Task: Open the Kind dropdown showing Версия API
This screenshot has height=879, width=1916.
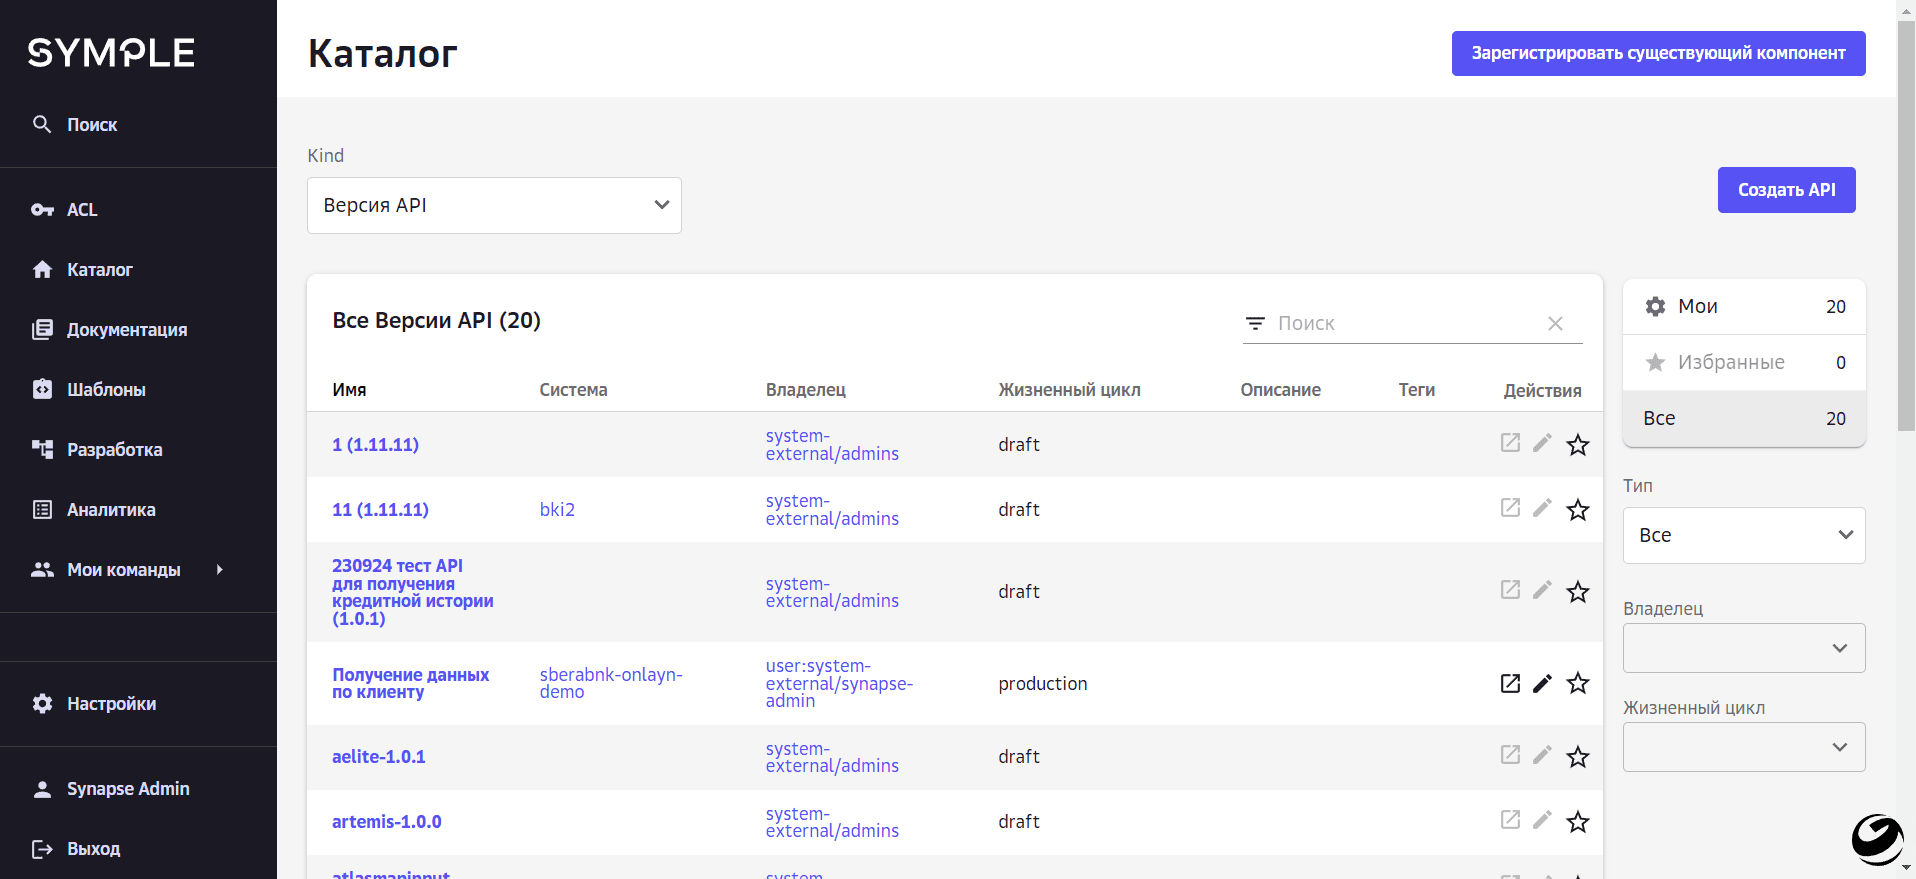Action: click(x=494, y=206)
